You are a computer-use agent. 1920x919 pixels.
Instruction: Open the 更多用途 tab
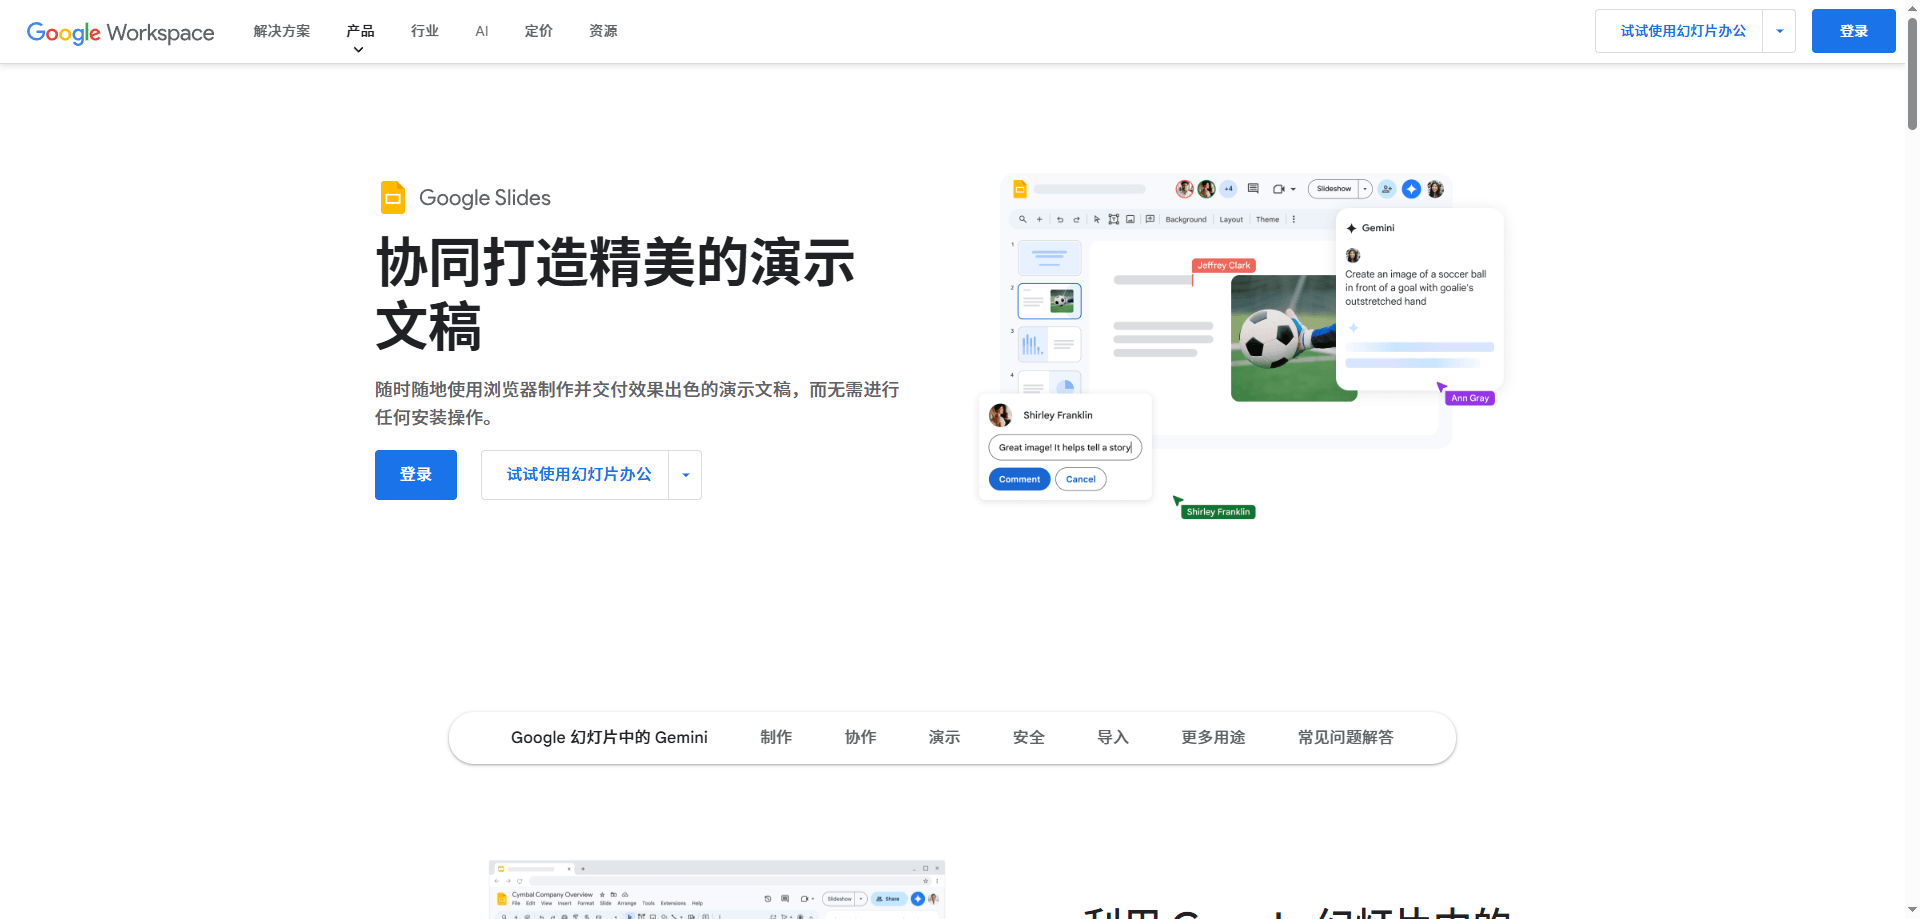point(1213,737)
